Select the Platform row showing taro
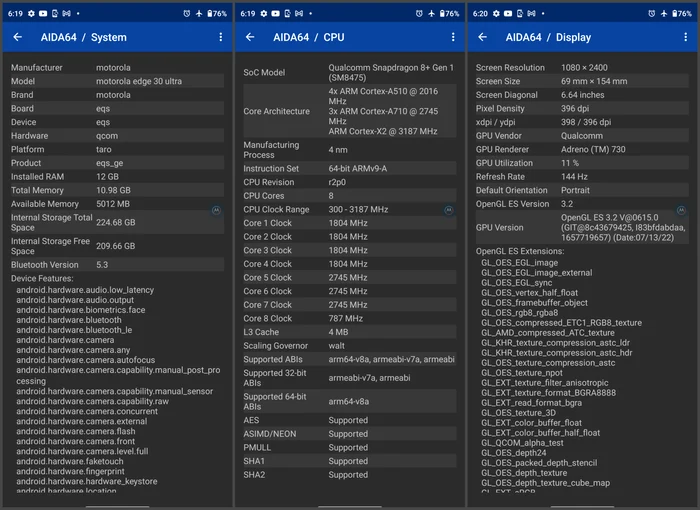This screenshot has height=510, width=700. (x=117, y=149)
